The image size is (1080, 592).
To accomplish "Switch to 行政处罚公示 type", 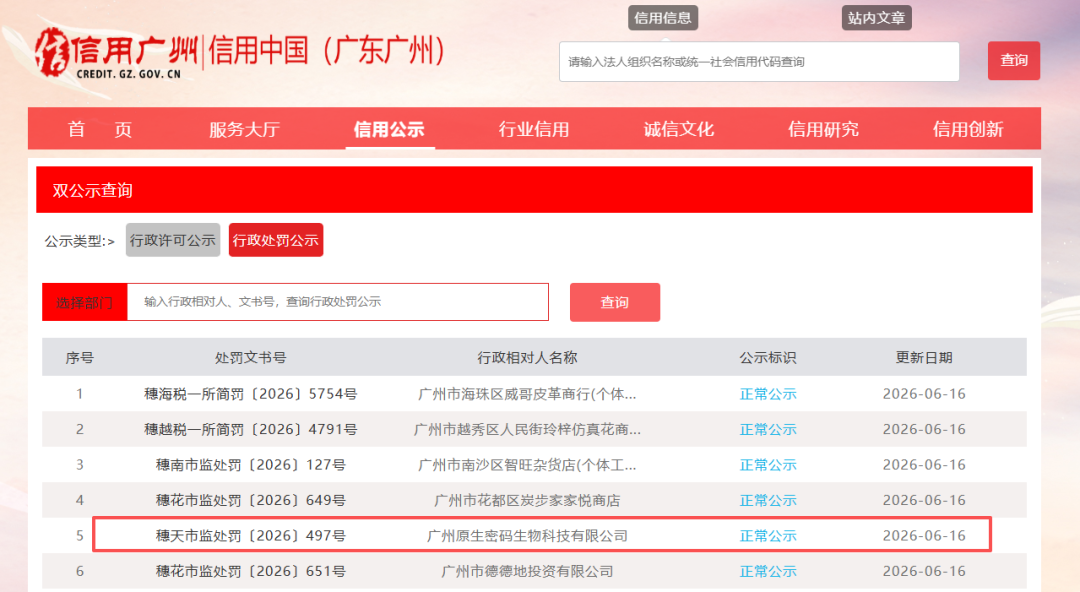I will pos(276,240).
